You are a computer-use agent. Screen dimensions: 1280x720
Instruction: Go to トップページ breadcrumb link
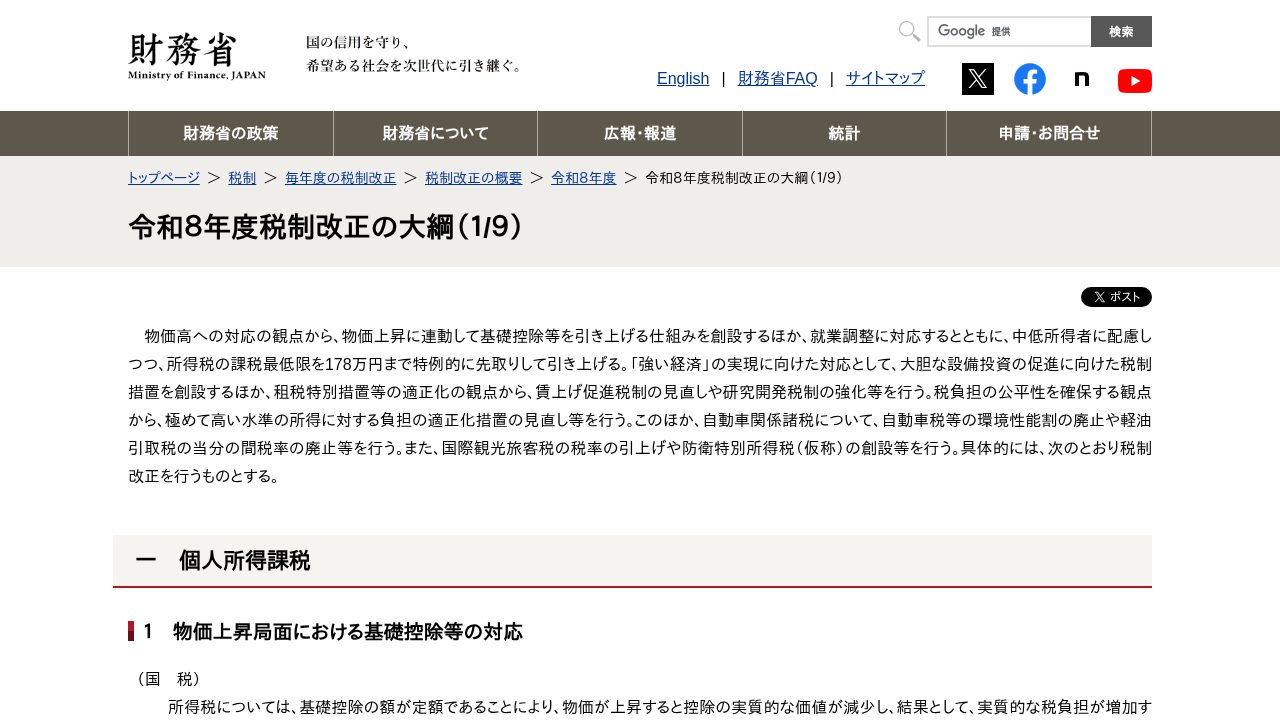click(164, 178)
